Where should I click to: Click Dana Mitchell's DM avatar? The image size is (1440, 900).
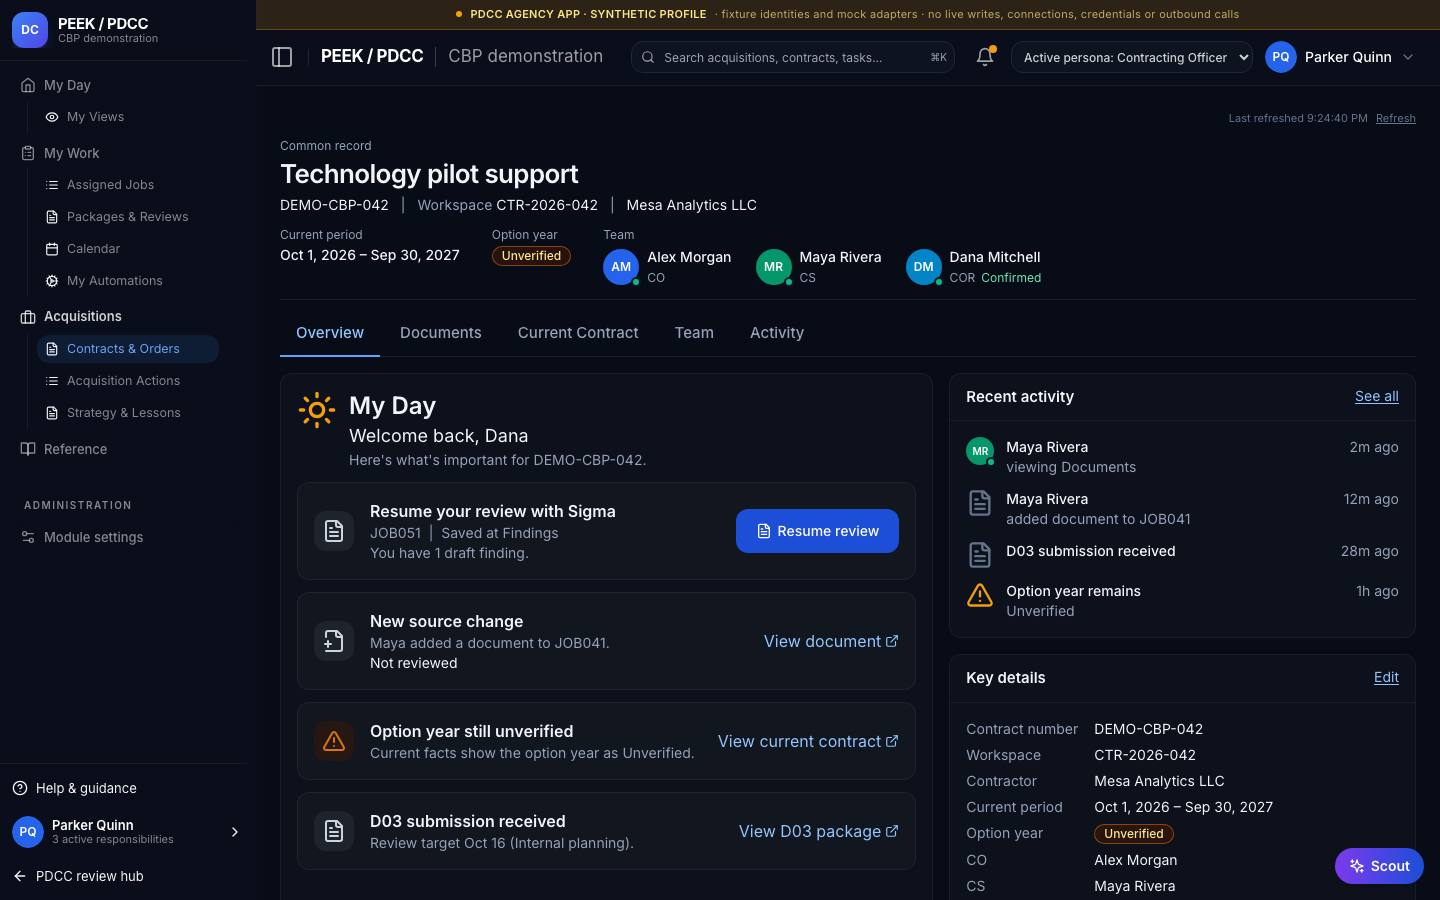[923, 267]
